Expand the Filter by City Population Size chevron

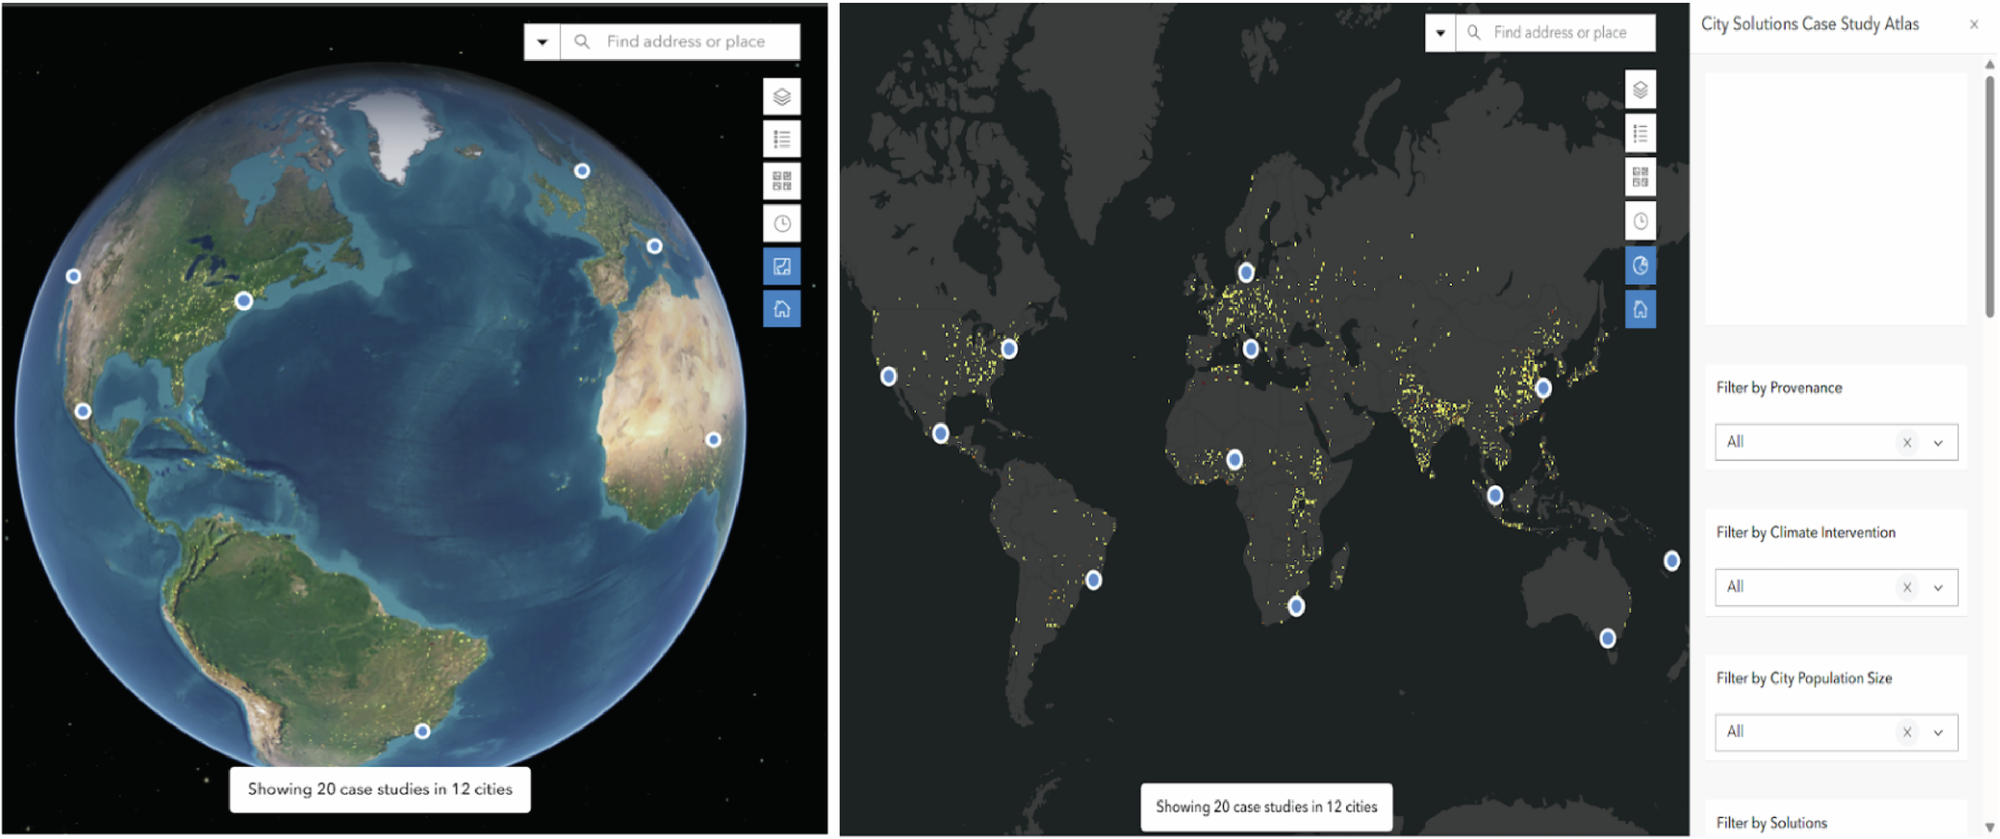pos(1938,733)
